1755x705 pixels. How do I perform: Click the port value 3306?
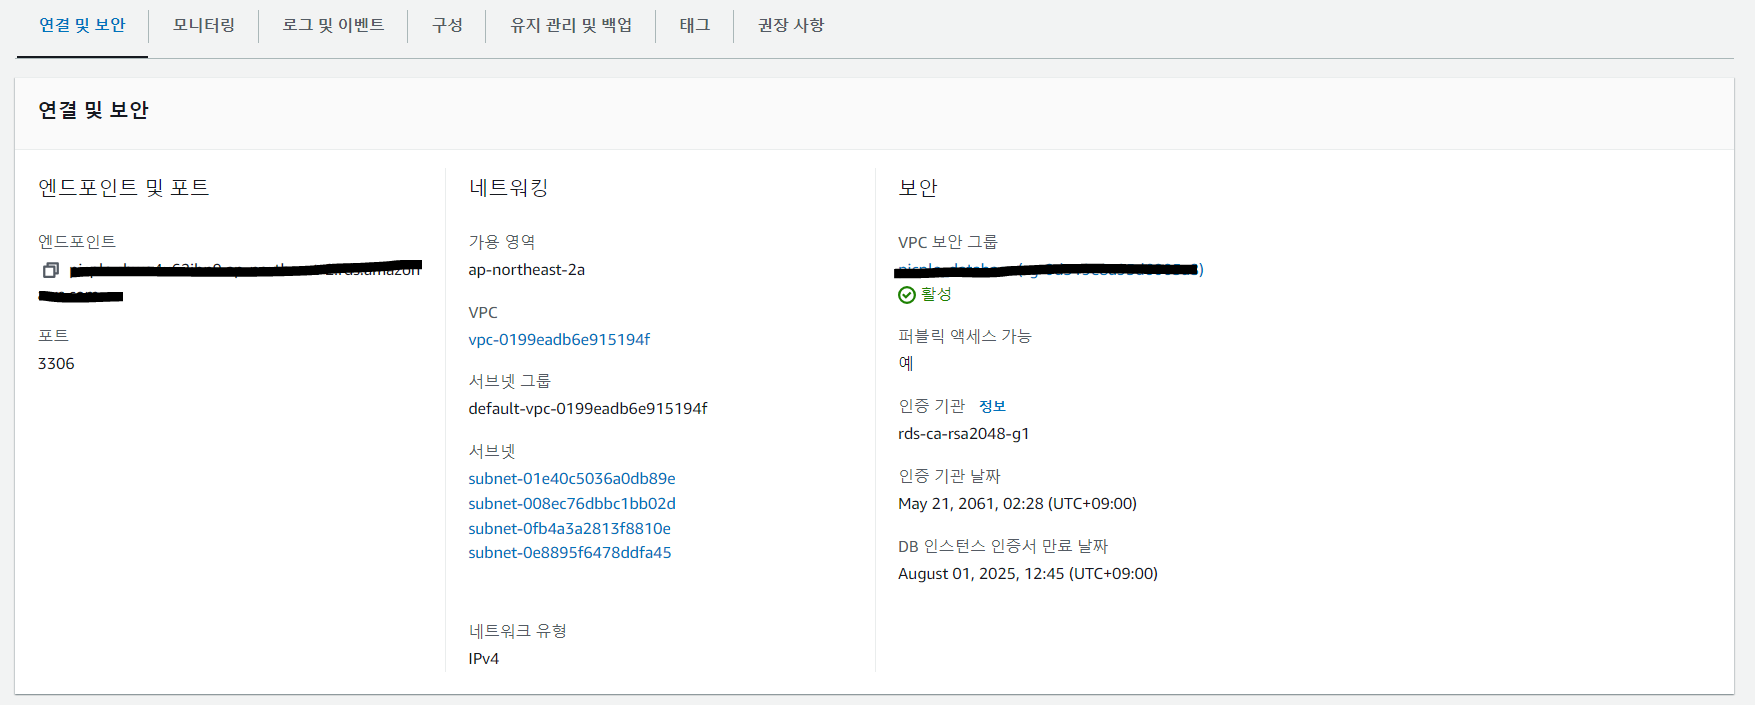[56, 364]
